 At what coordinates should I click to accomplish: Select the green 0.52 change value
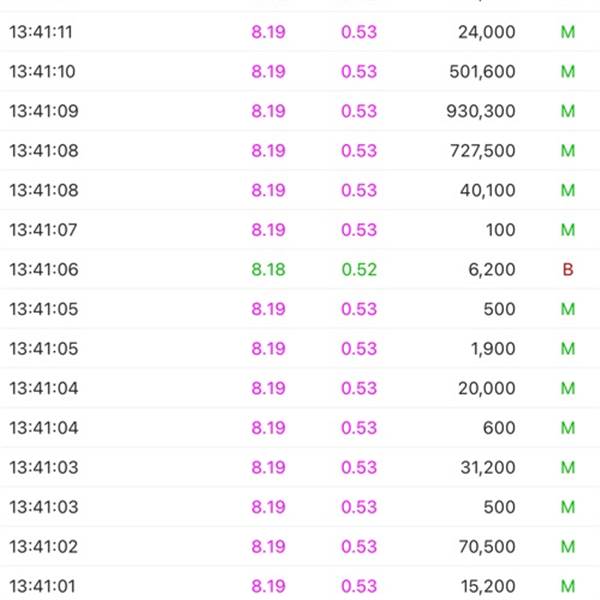coord(359,269)
